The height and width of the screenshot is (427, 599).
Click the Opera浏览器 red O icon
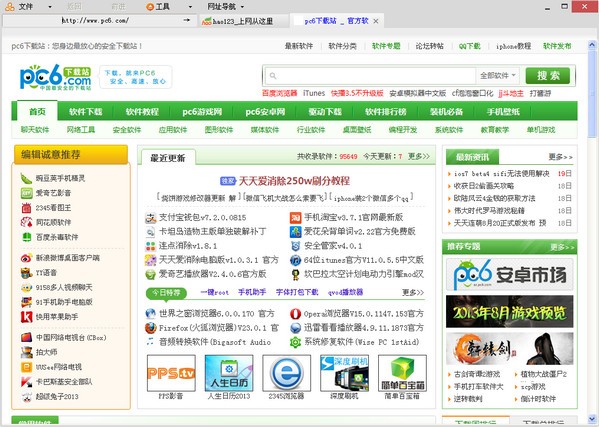pyautogui.click(x=295, y=314)
